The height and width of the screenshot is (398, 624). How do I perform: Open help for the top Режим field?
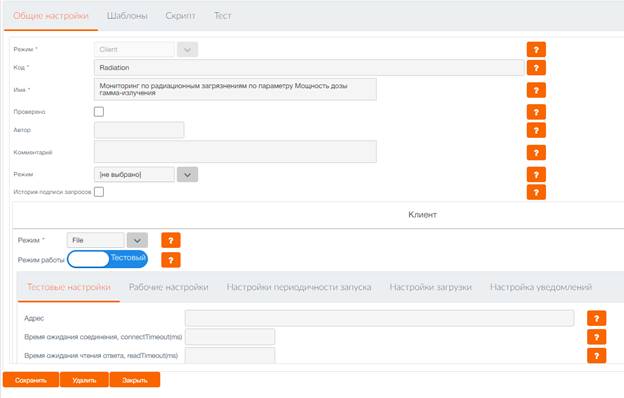click(x=536, y=50)
